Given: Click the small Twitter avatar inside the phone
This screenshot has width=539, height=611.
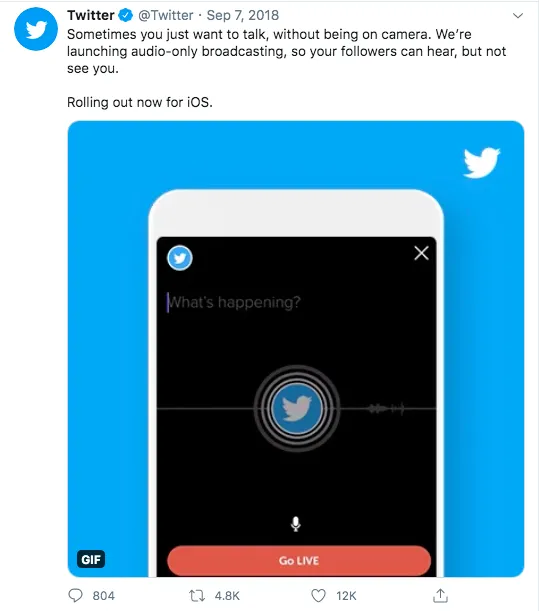Looking at the screenshot, I should click(180, 258).
